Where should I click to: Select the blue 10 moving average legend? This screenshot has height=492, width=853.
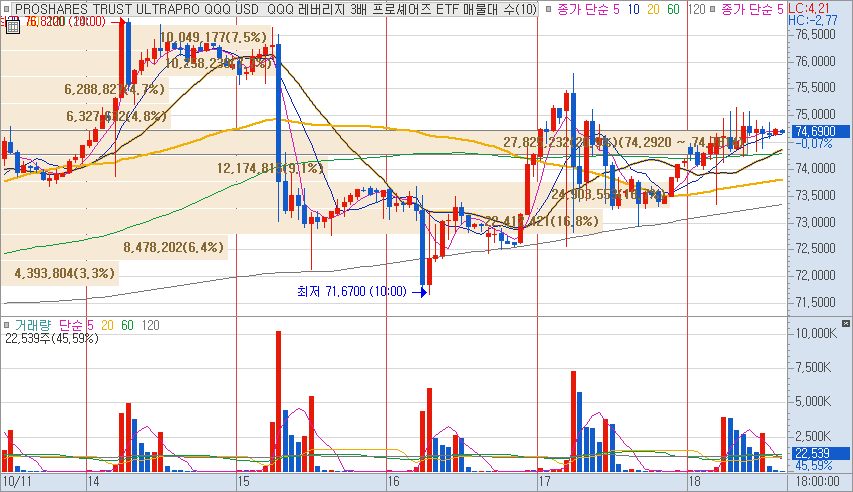click(x=633, y=9)
